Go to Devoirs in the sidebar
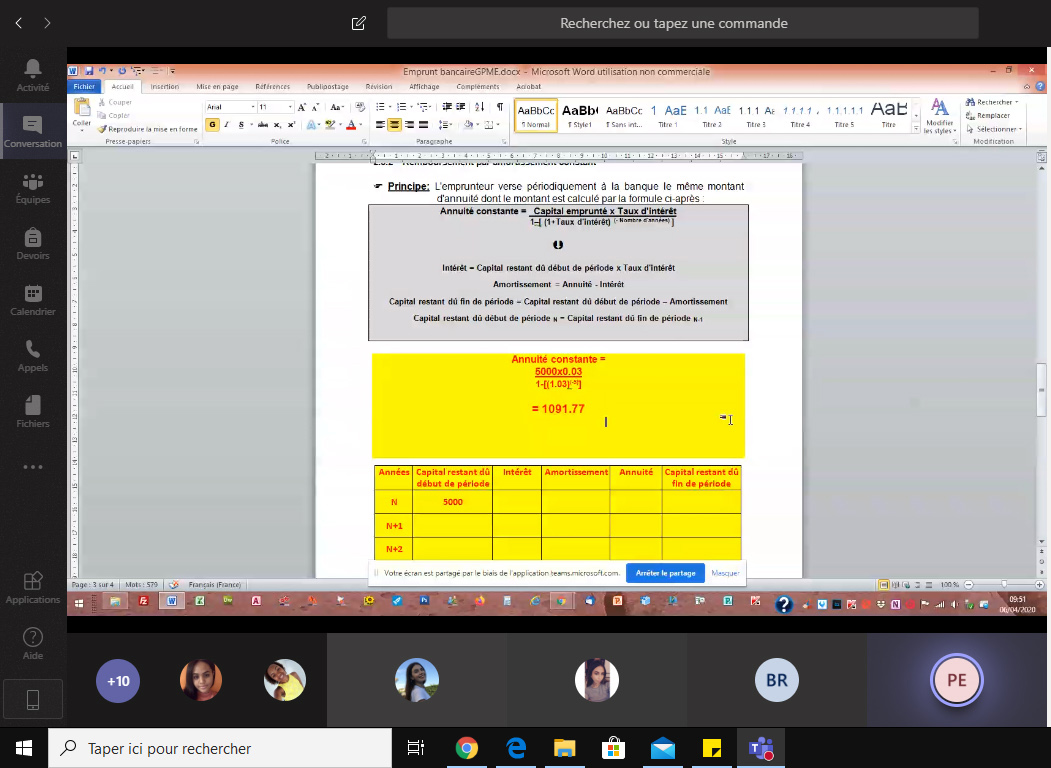This screenshot has height=768, width=1051. point(33,243)
